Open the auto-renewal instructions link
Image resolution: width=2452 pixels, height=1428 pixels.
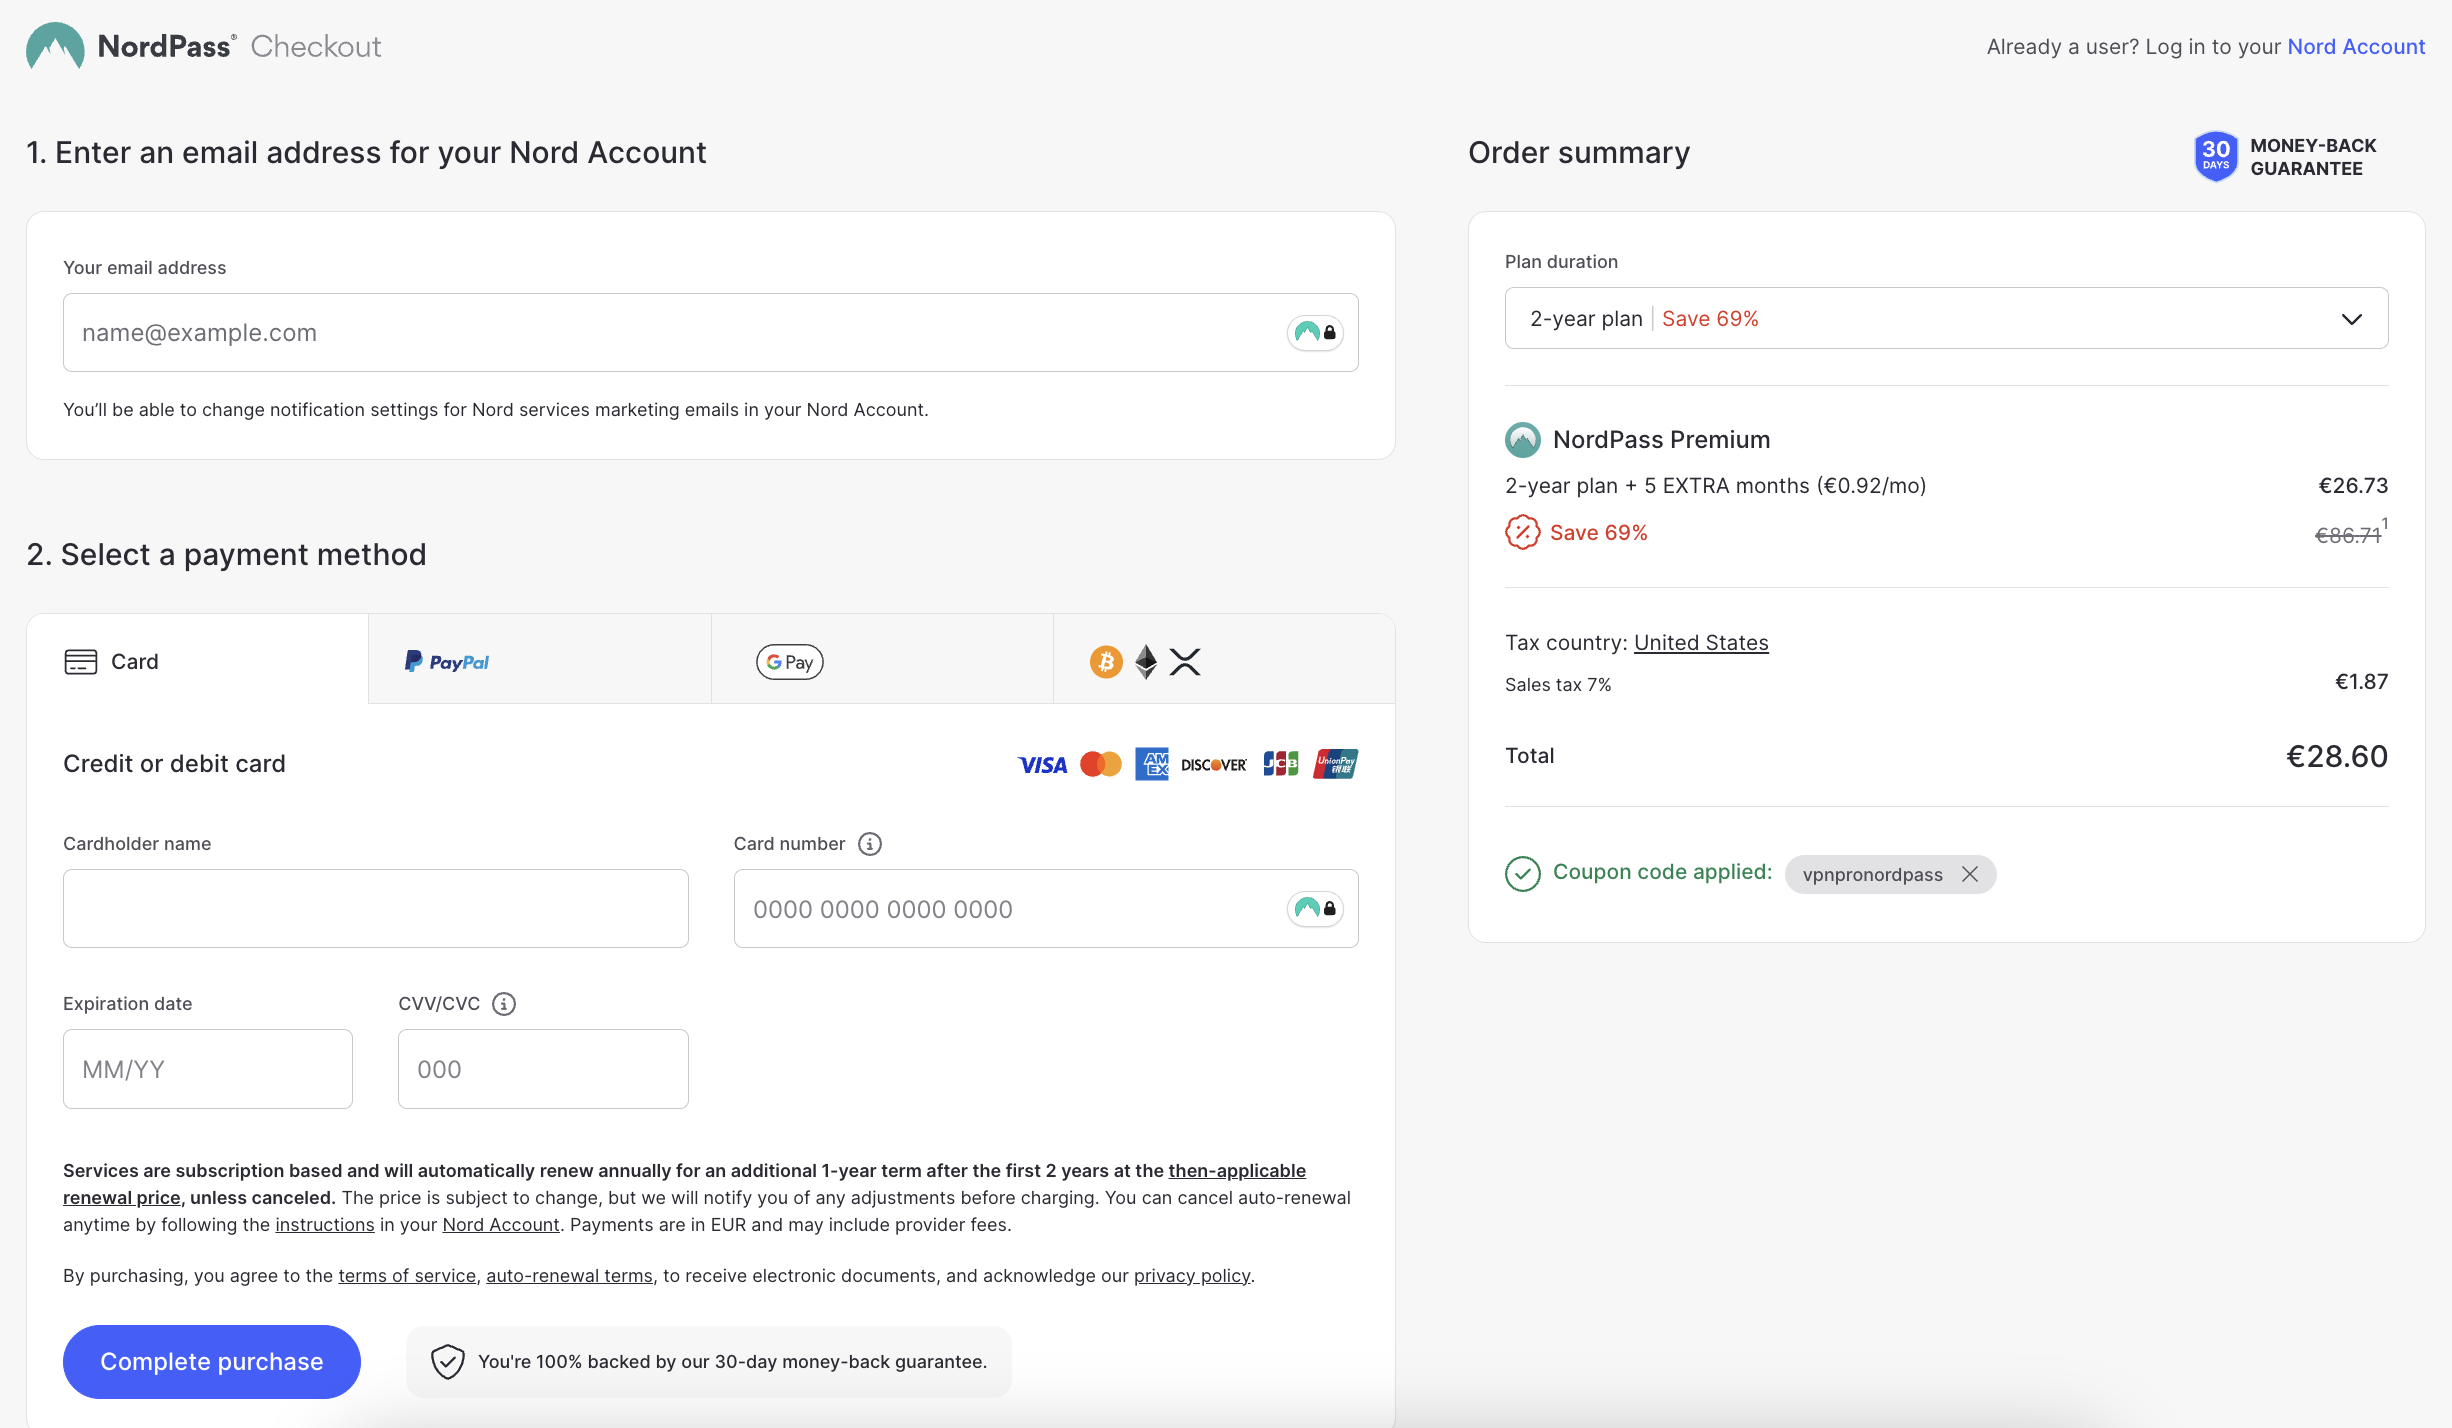(325, 1225)
